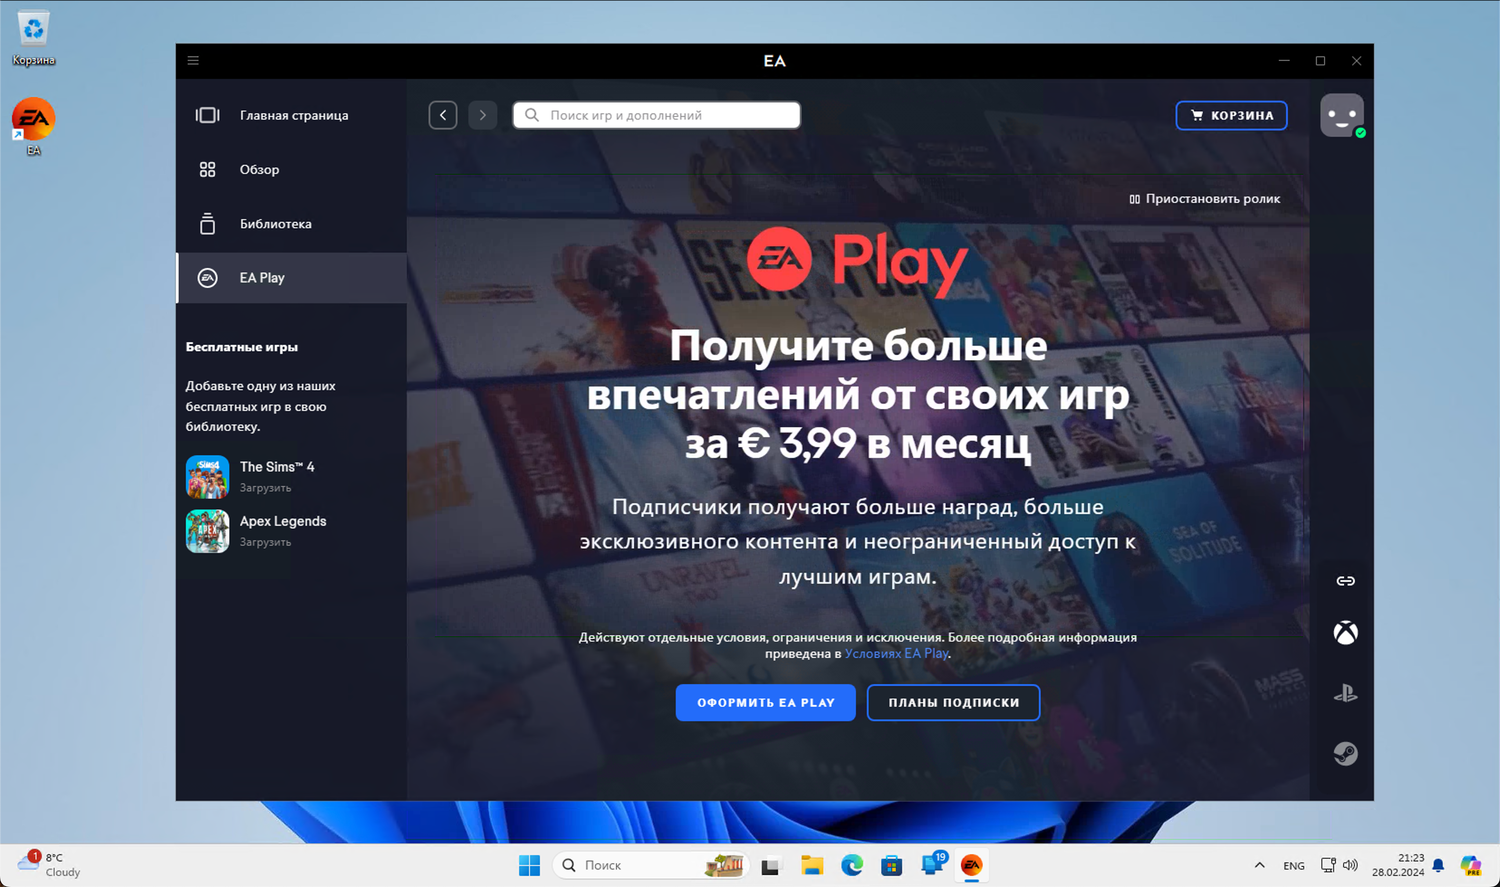Click the taskbar Поиск search box

pos(650,865)
